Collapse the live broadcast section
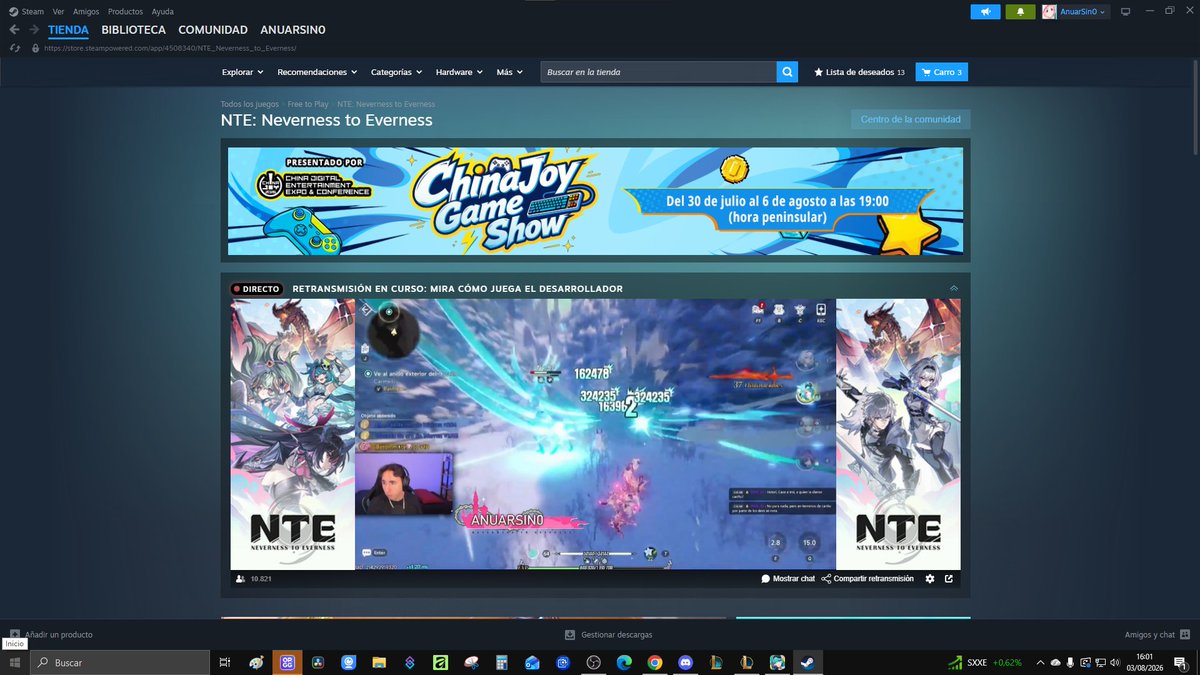 point(954,288)
